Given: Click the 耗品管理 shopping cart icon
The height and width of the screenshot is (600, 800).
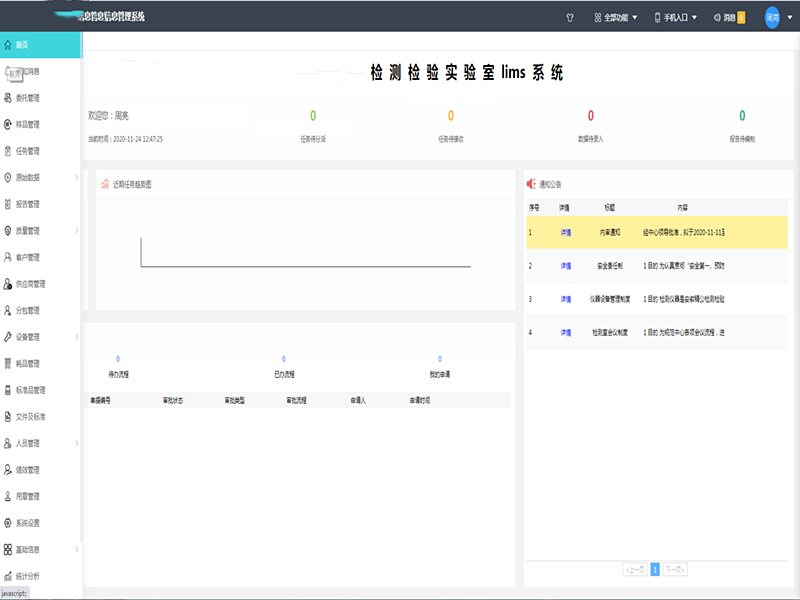Looking at the screenshot, I should pyautogui.click(x=8, y=364).
